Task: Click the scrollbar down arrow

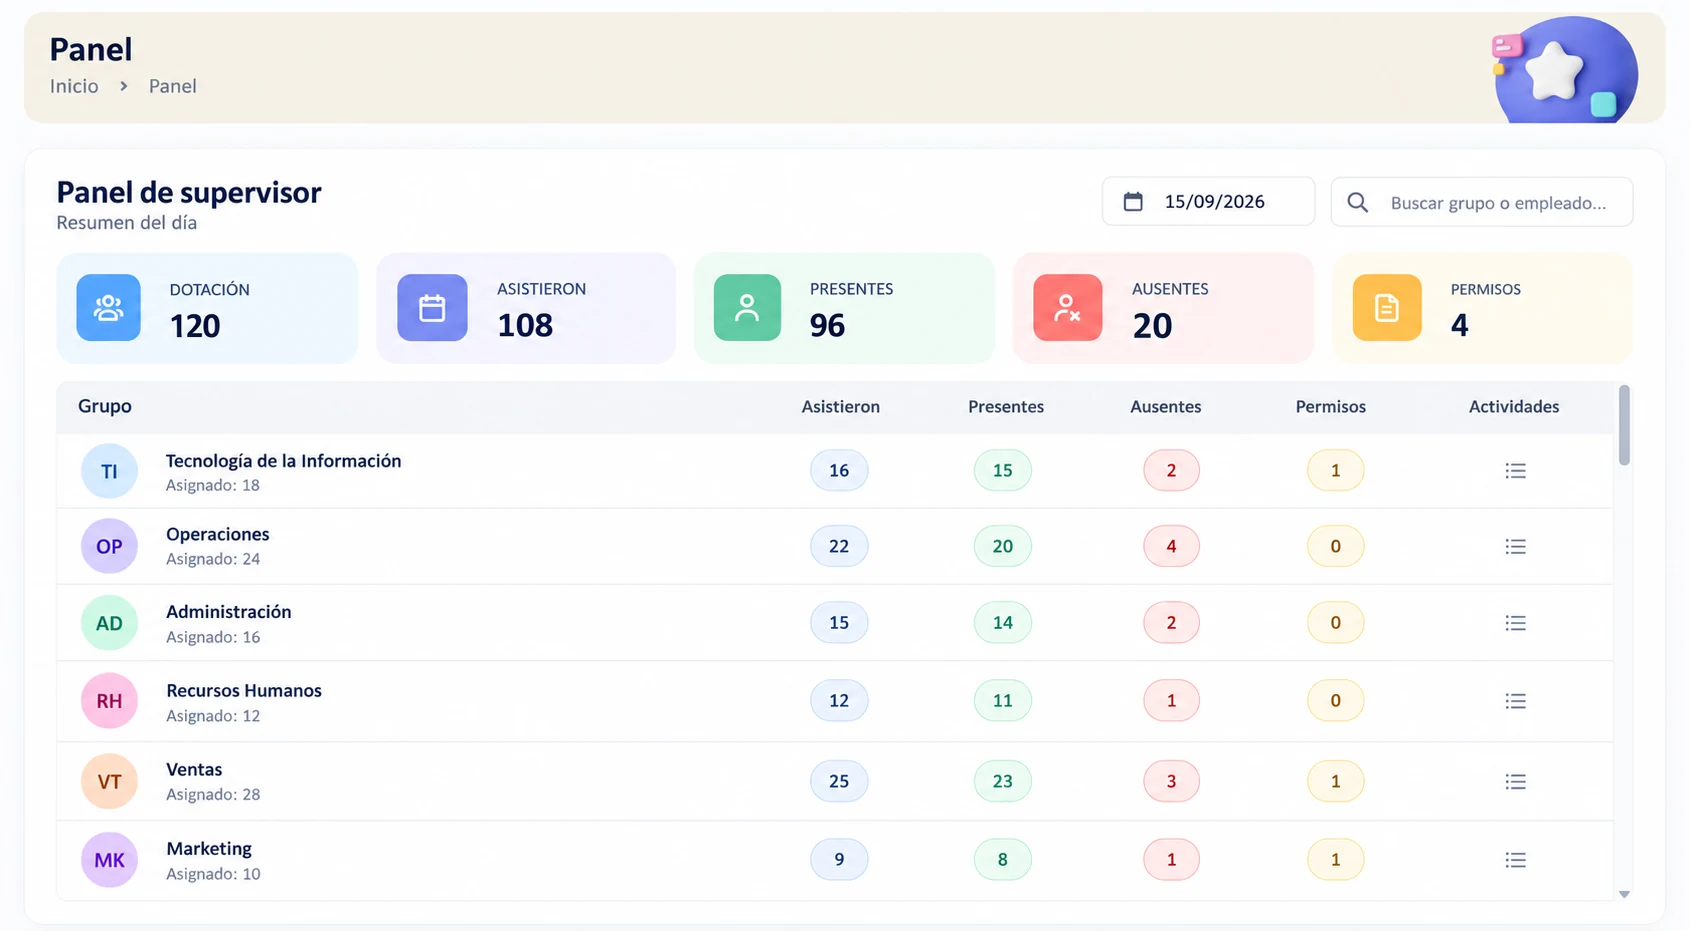Action: pos(1624,894)
